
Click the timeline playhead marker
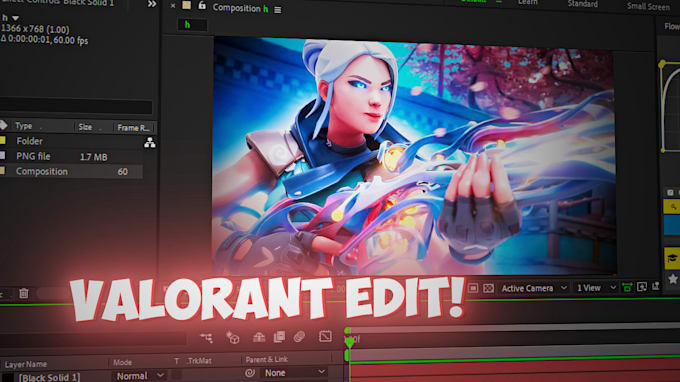point(350,342)
